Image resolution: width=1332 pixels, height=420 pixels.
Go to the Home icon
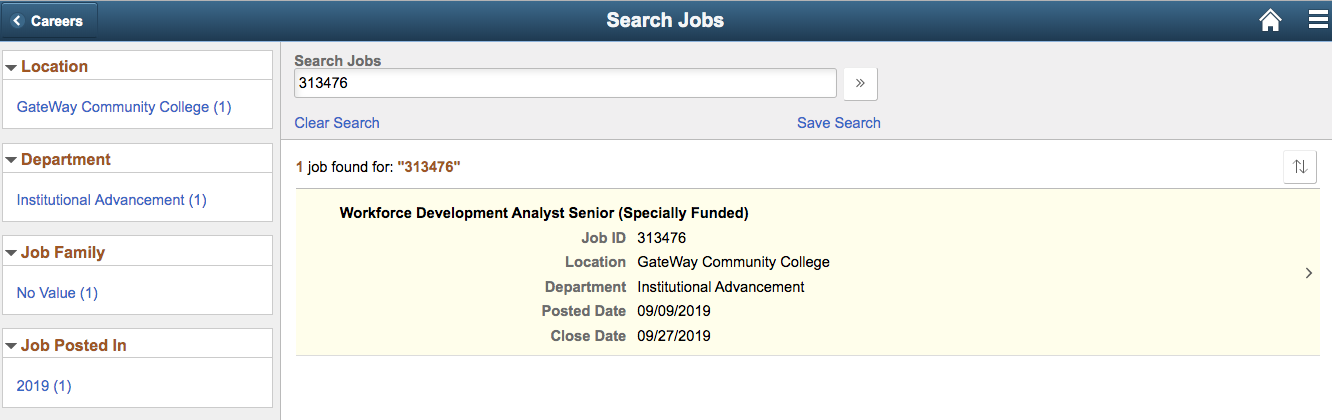1270,20
